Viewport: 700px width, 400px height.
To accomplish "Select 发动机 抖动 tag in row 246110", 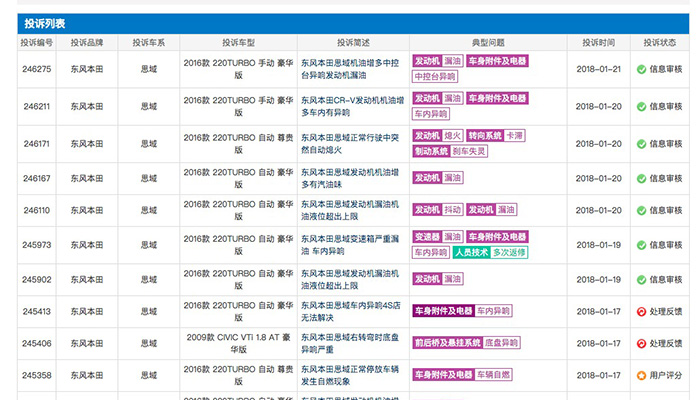I will tap(438, 210).
